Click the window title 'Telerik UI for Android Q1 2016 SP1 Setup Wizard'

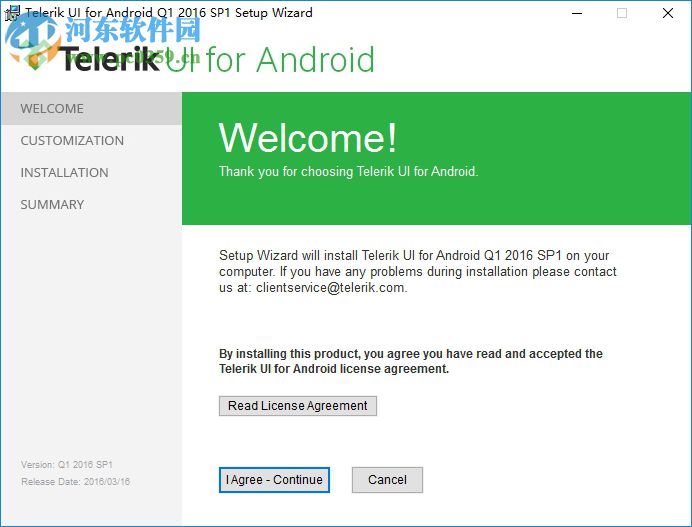coord(169,12)
